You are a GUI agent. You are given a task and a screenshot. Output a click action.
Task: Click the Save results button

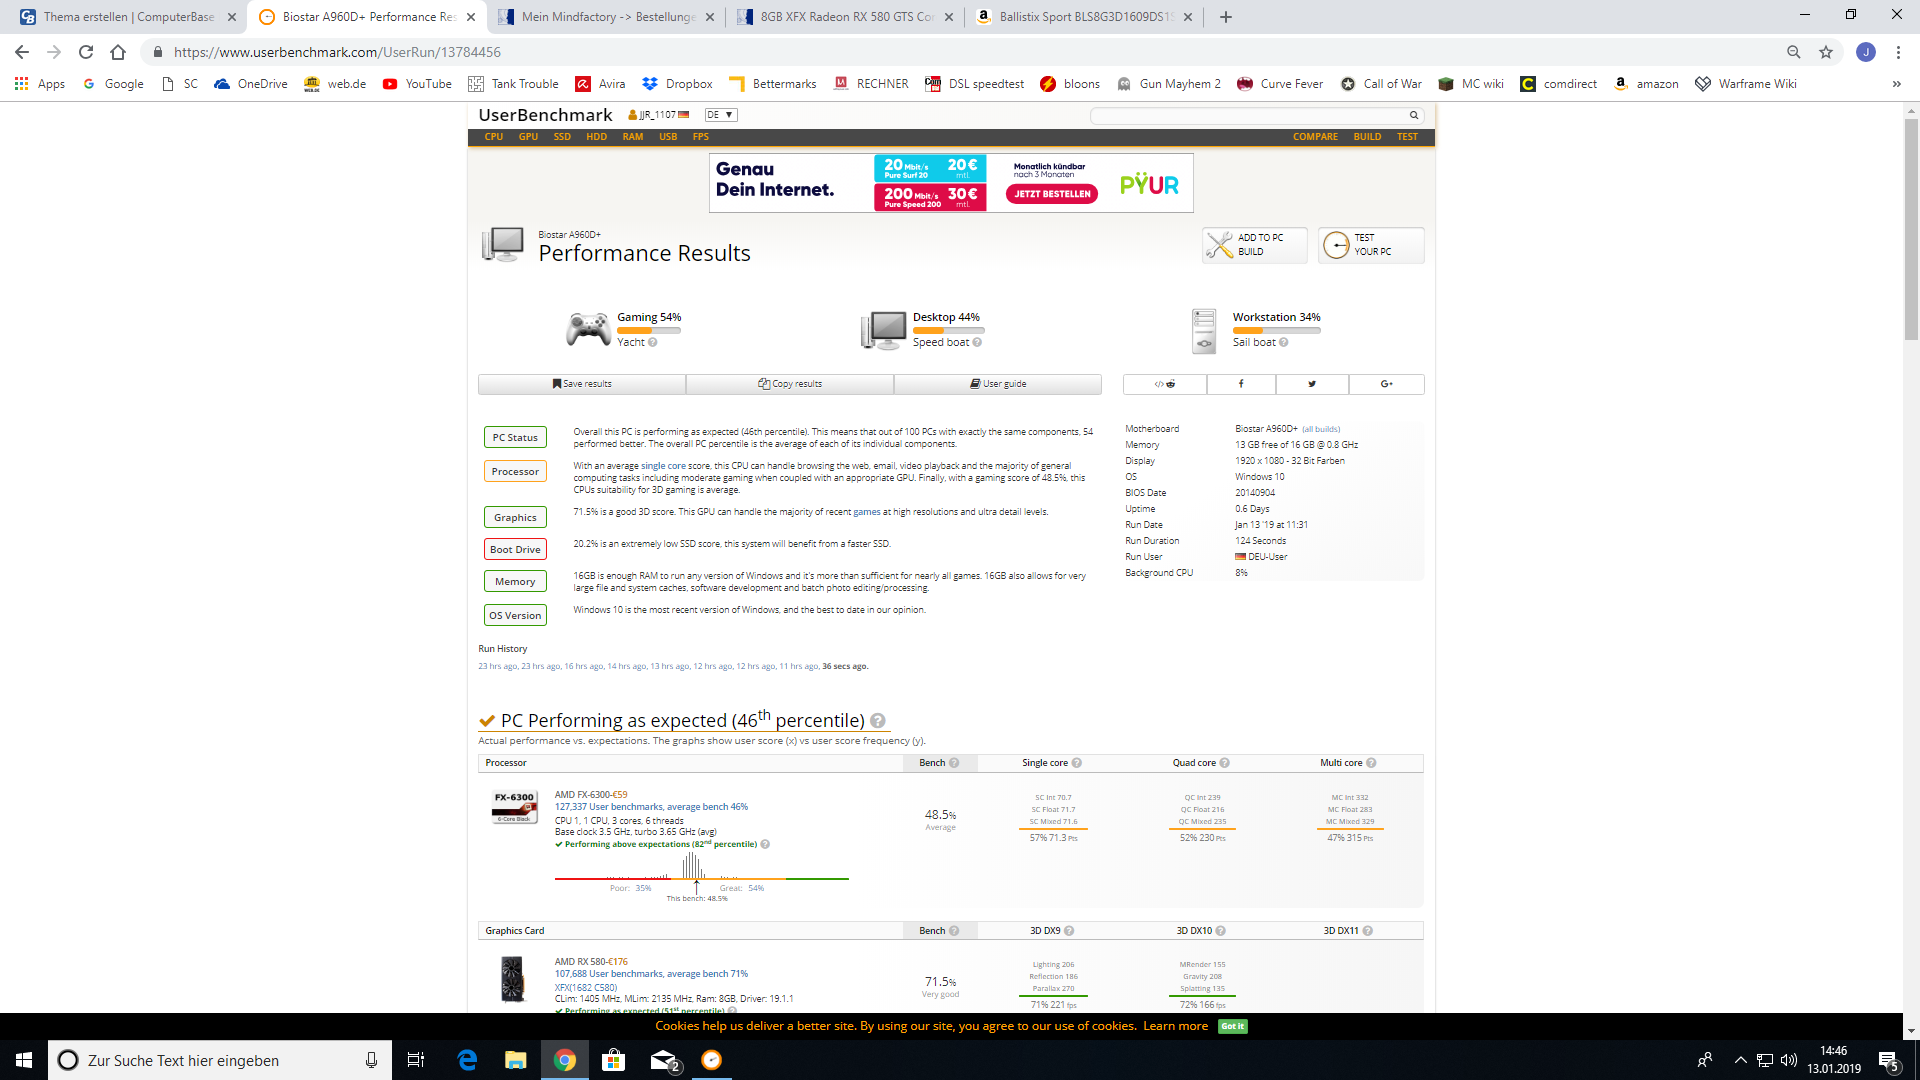pos(582,384)
